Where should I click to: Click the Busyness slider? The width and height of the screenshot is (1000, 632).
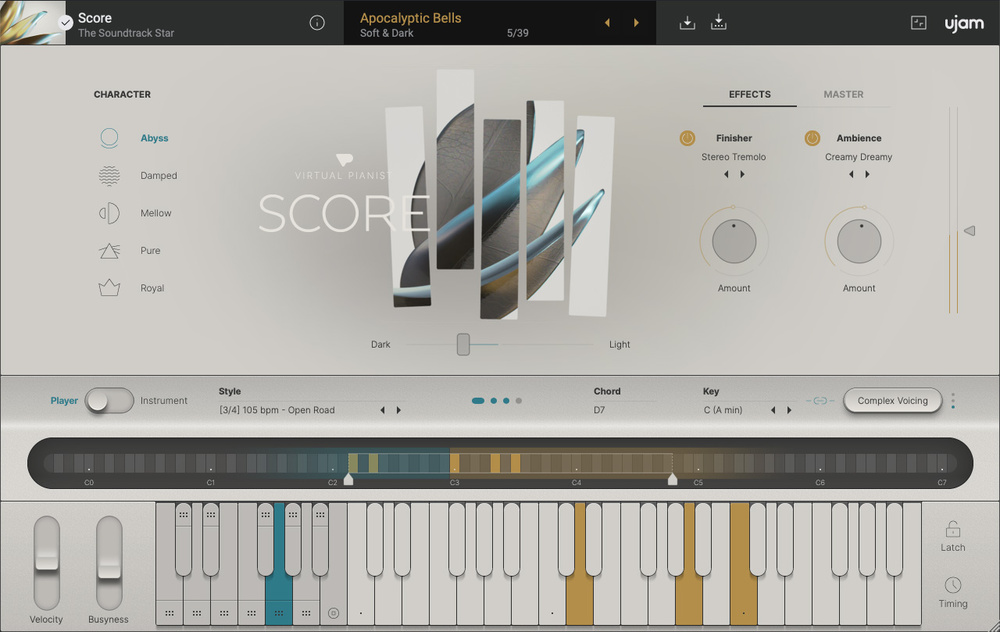pos(109,563)
